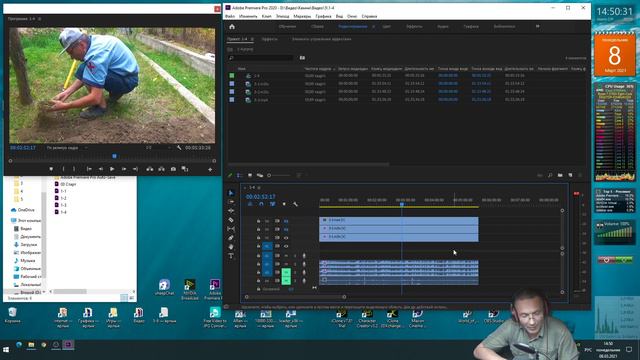640x360 pixels.
Task: Click New Item icon in Project panel
Action: pyautogui.click(x=570, y=175)
